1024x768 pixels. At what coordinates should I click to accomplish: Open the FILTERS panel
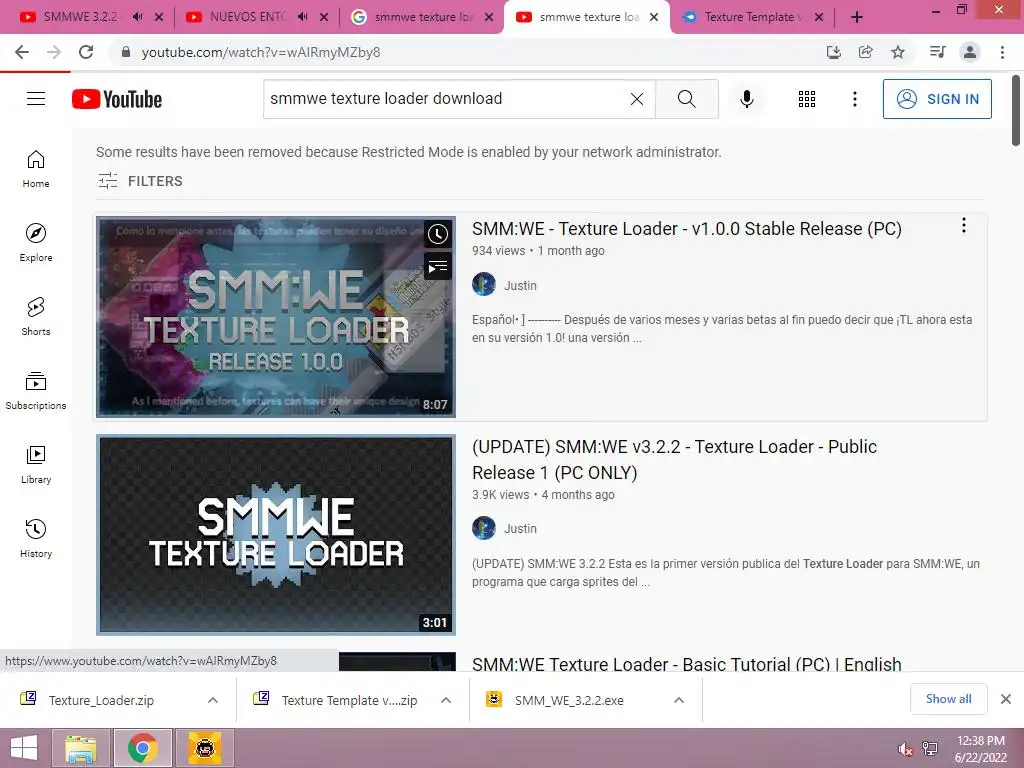tap(140, 181)
